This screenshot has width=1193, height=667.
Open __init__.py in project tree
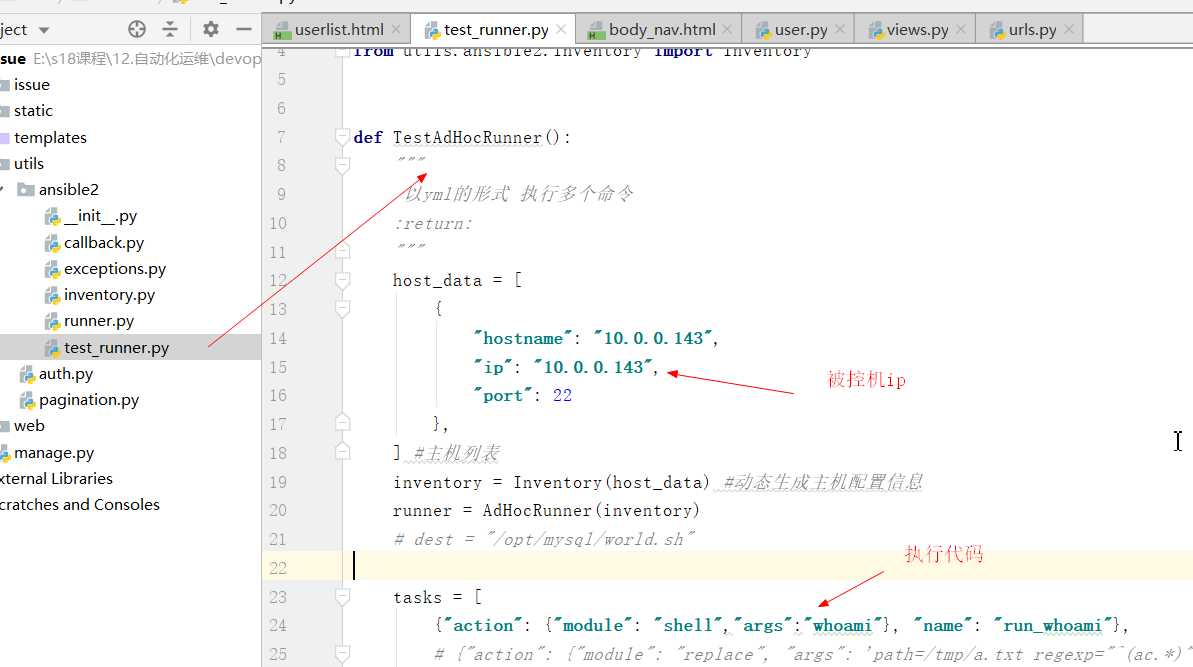[x=100, y=216]
